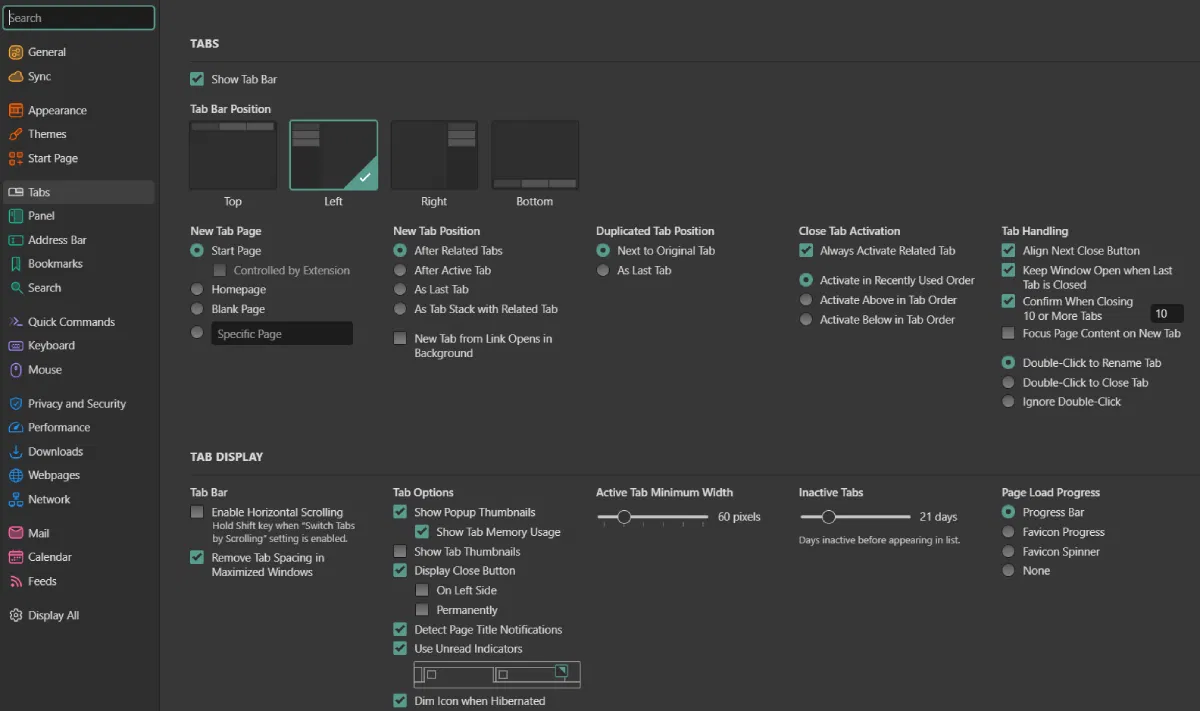Open the Sync settings icon in sidebar

[16, 77]
